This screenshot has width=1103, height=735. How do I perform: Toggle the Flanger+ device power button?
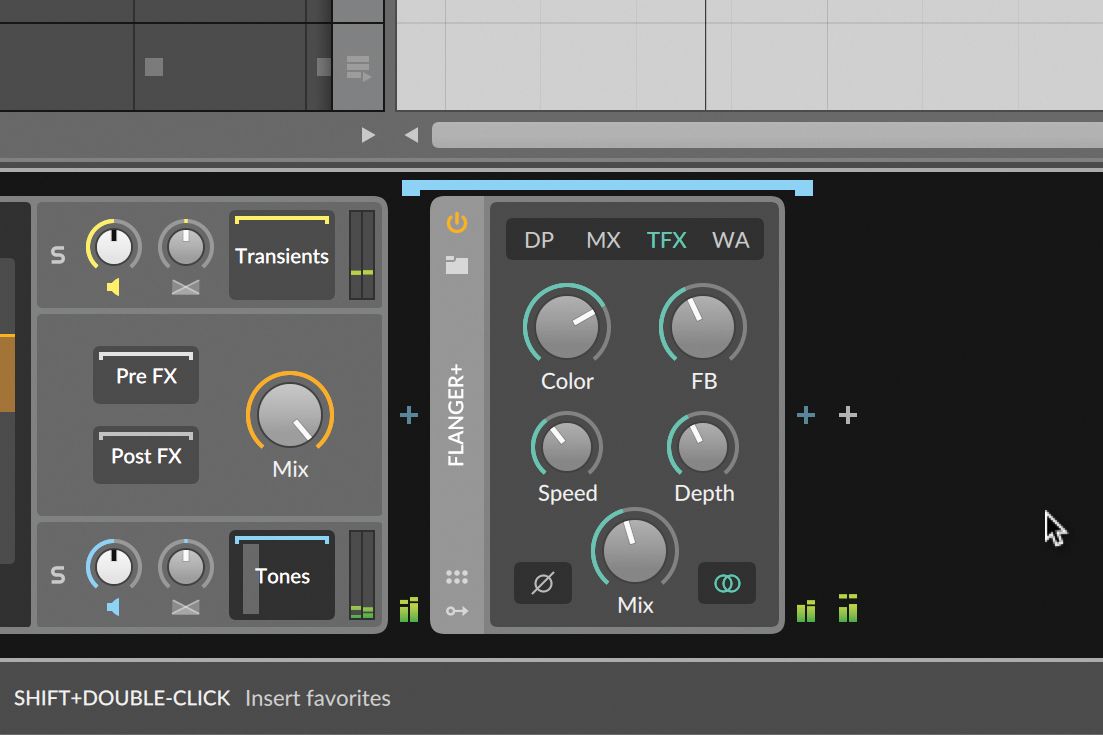click(x=456, y=224)
